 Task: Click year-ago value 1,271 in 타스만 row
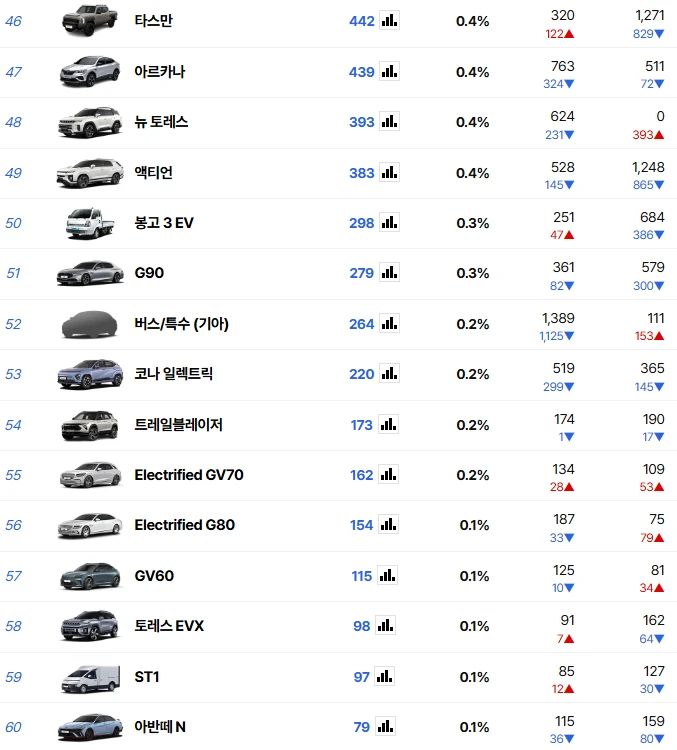[650, 15]
